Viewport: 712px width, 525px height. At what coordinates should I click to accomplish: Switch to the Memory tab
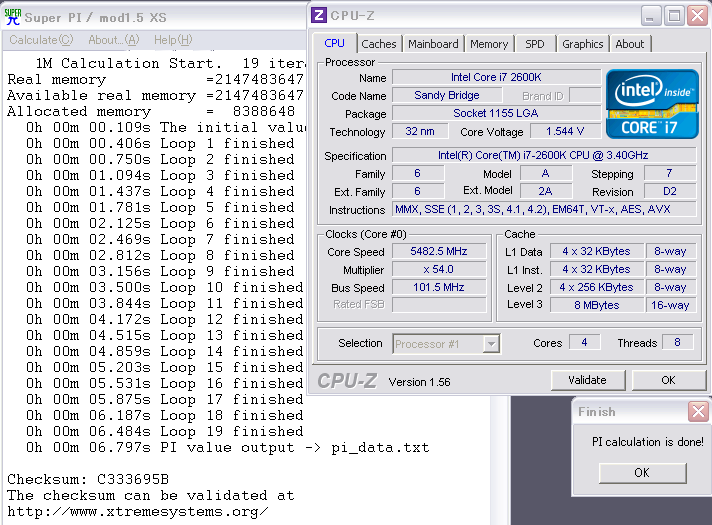point(489,44)
